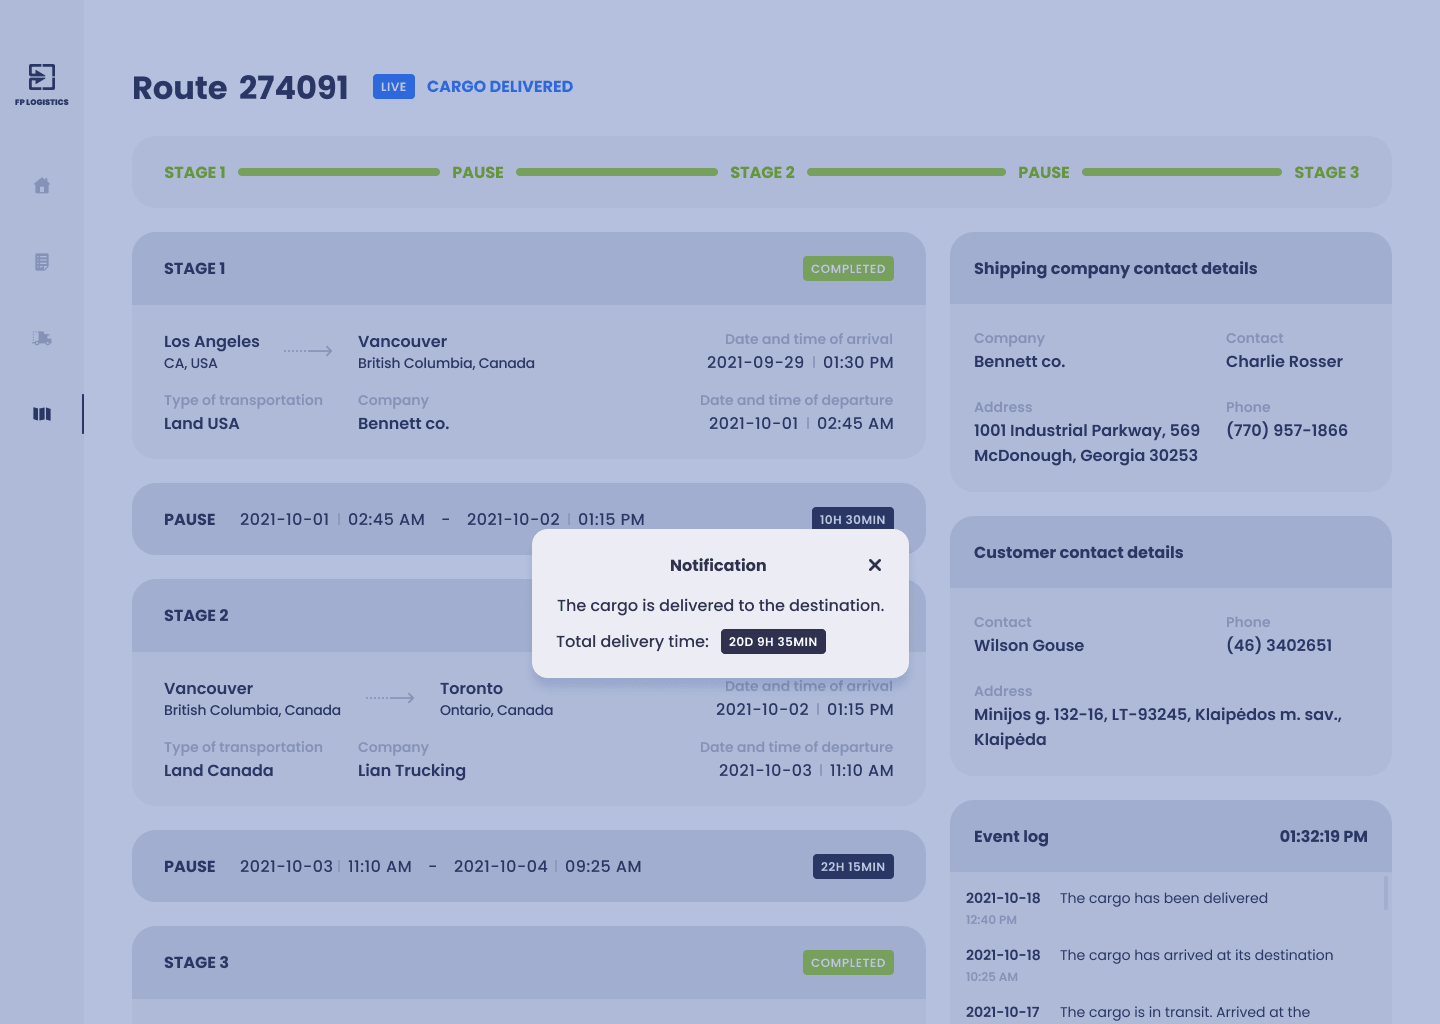This screenshot has height=1024, width=1440.
Task: Click shipping company phone (770) 957-1866
Action: tap(1287, 431)
